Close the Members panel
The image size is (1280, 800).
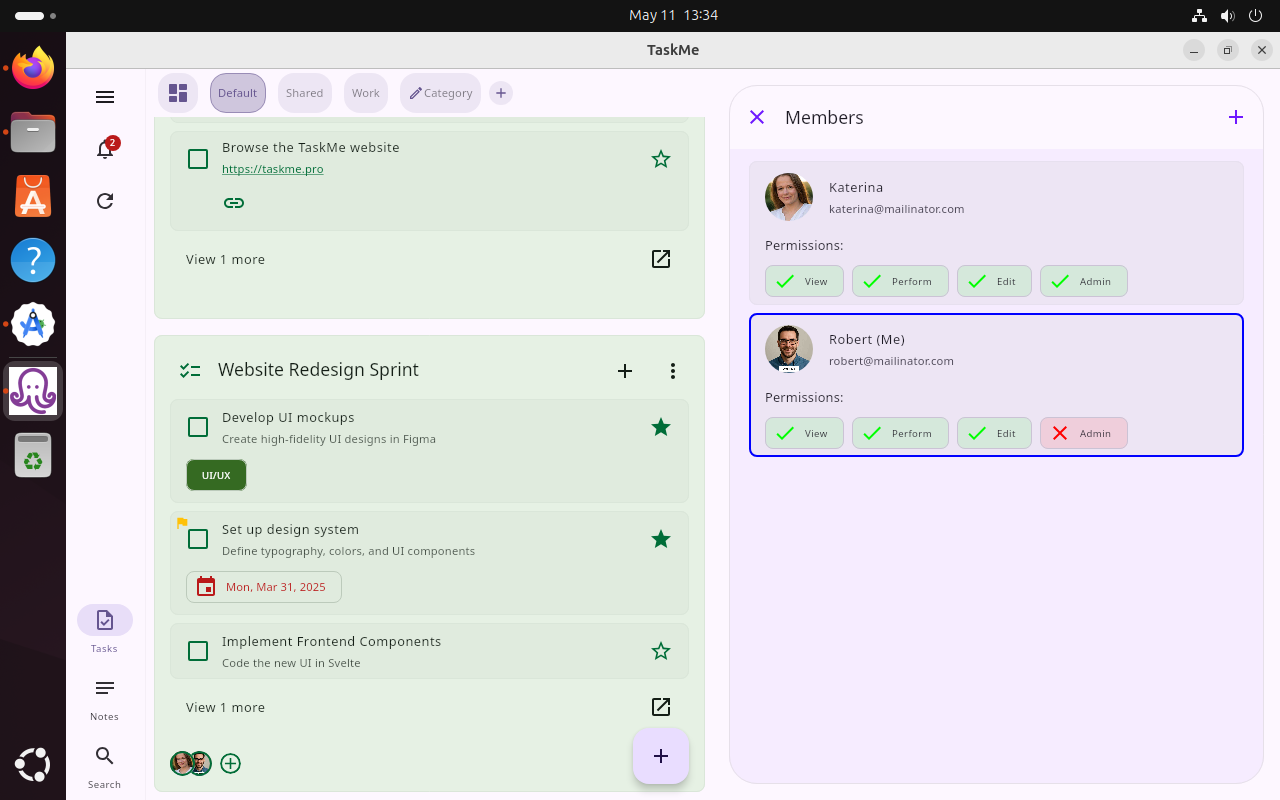click(x=757, y=117)
